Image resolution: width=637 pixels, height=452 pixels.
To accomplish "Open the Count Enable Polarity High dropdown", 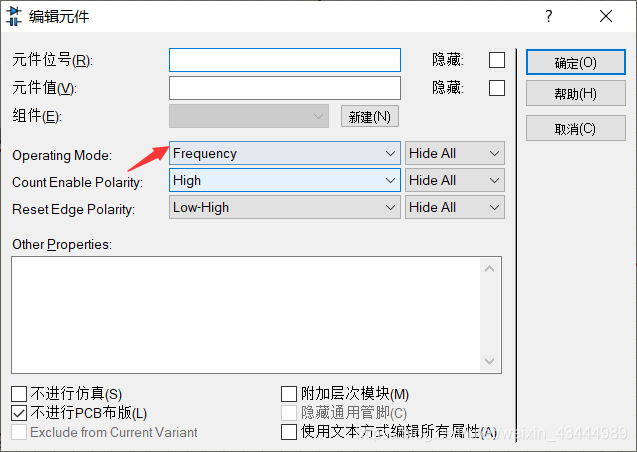I will click(285, 180).
